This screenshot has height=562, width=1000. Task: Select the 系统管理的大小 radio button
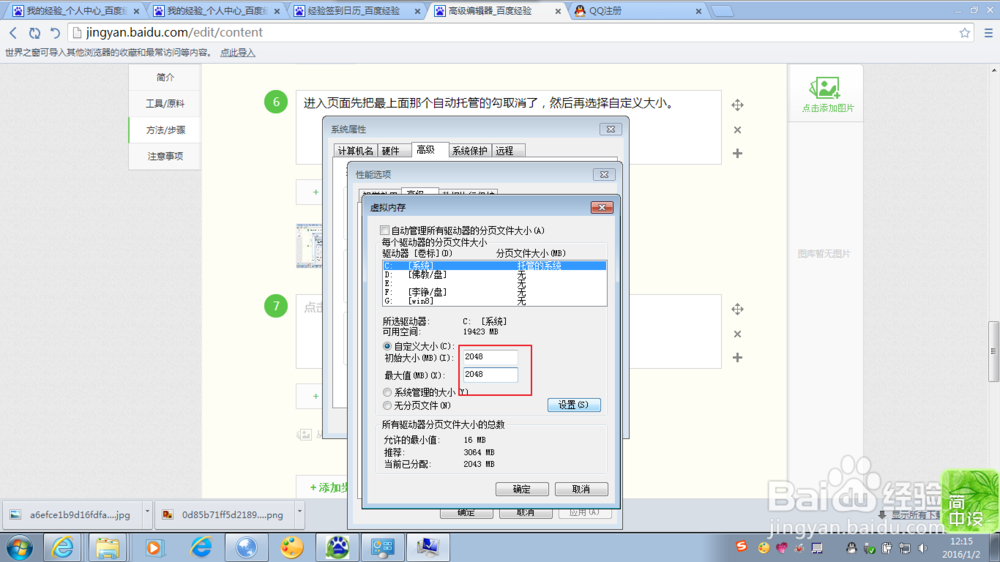point(387,392)
